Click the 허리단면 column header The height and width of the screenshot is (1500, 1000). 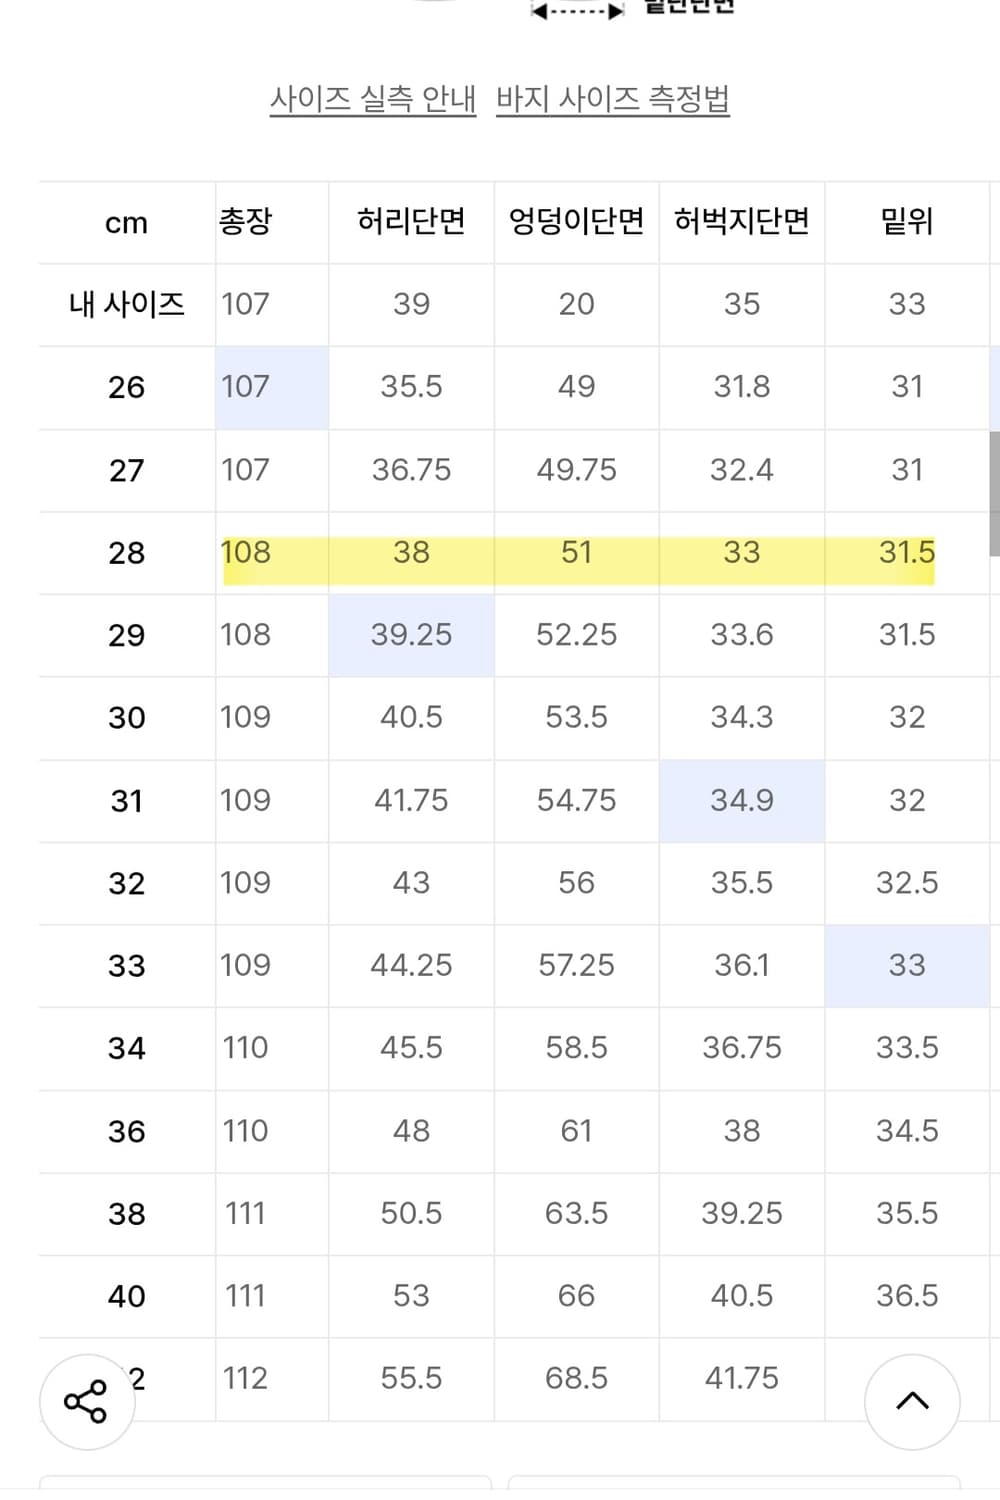pos(411,221)
